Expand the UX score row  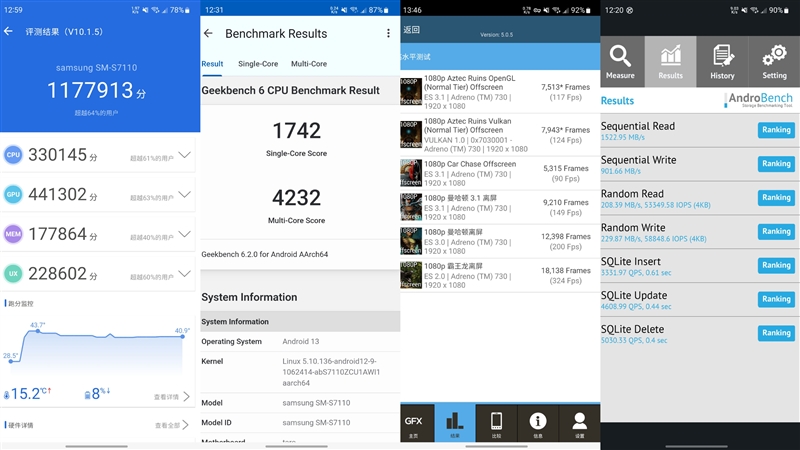(184, 273)
